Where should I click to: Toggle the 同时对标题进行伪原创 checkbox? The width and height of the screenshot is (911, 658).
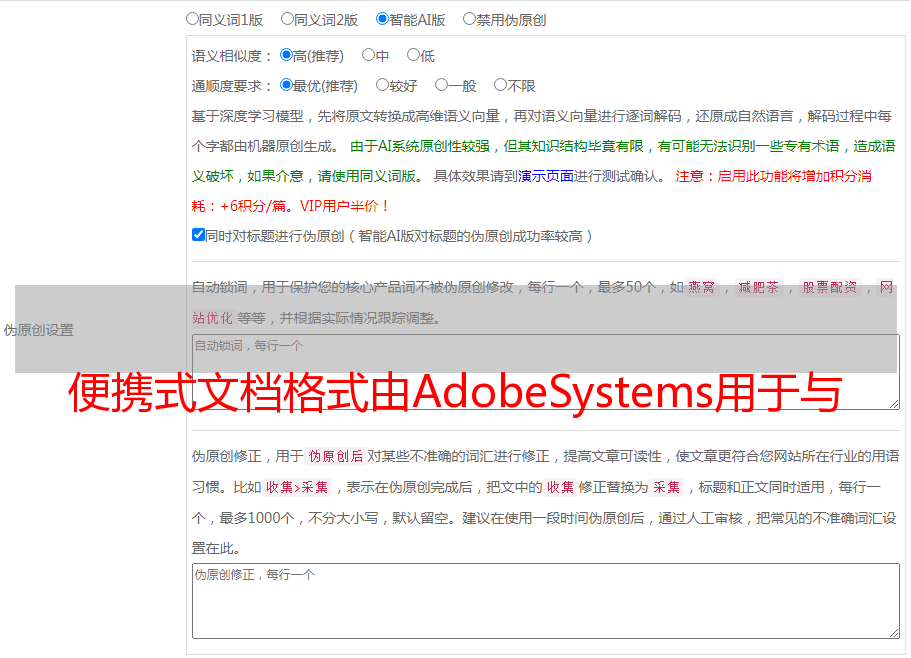tap(198, 235)
